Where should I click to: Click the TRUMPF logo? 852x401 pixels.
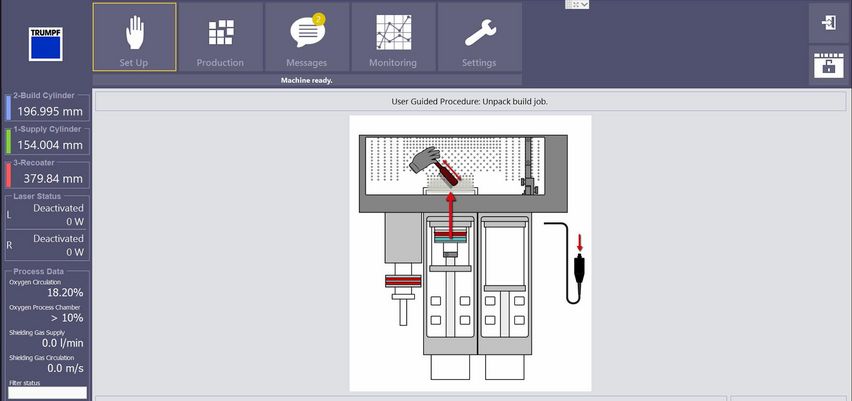click(45, 43)
